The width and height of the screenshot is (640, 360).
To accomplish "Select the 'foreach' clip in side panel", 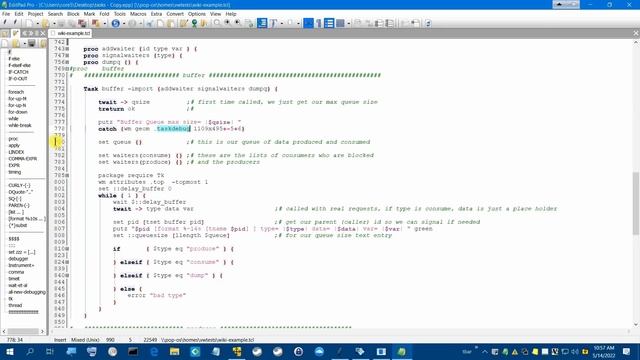I will 16,92.
